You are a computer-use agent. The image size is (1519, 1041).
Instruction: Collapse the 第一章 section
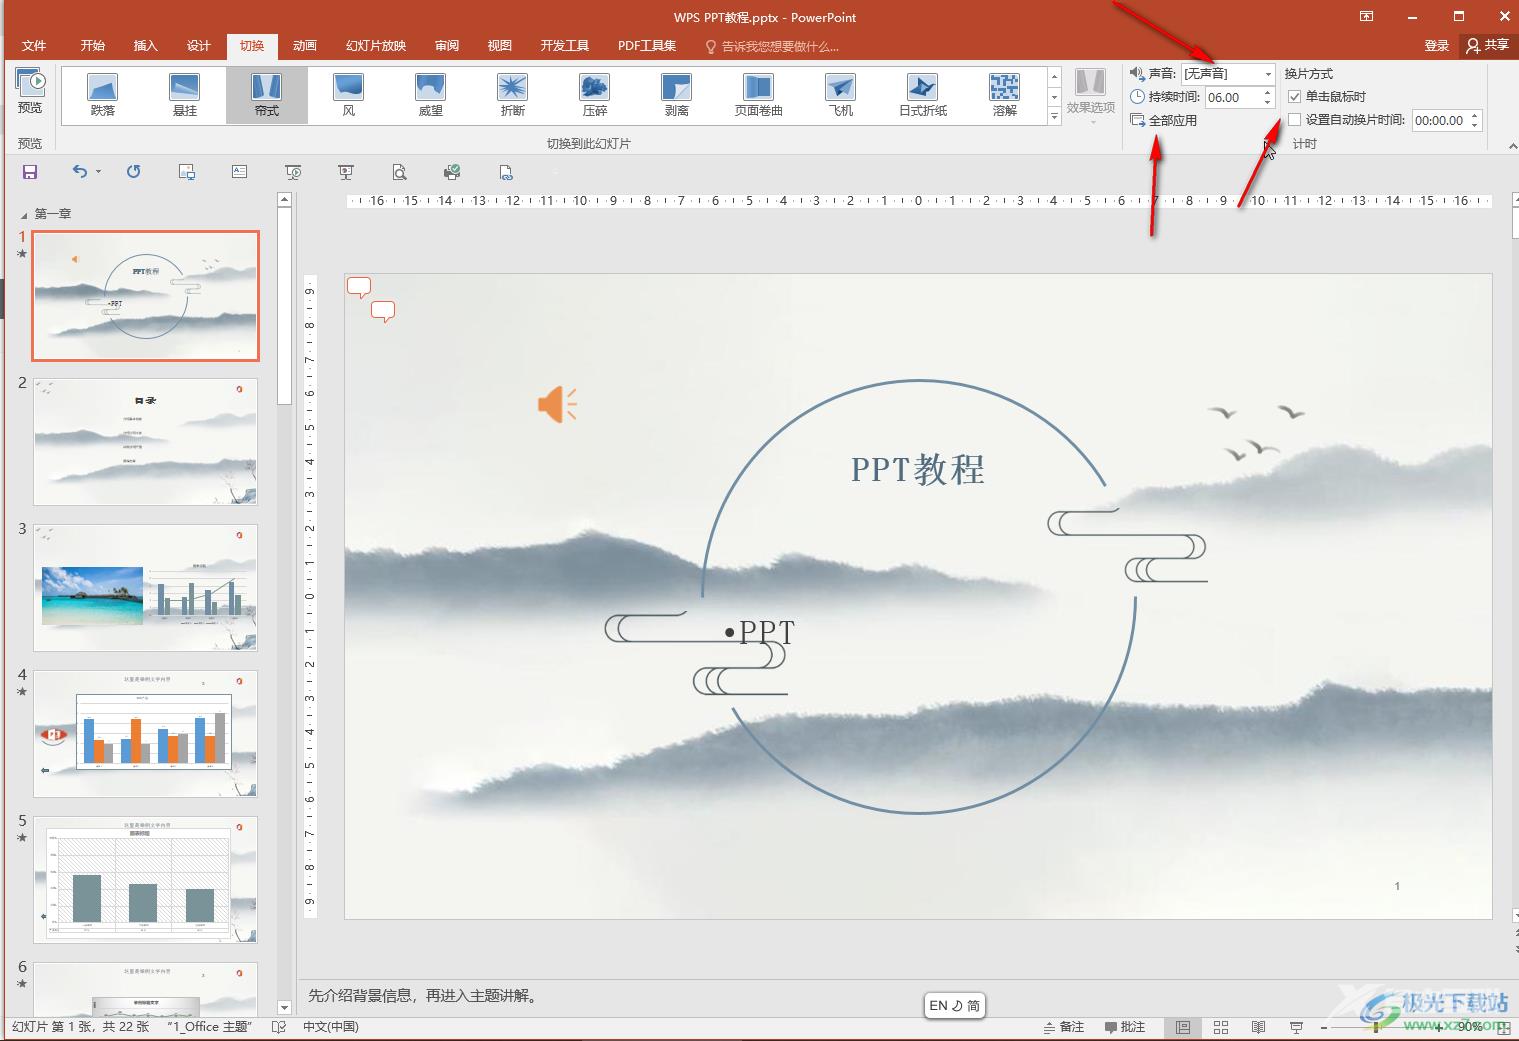[24, 215]
